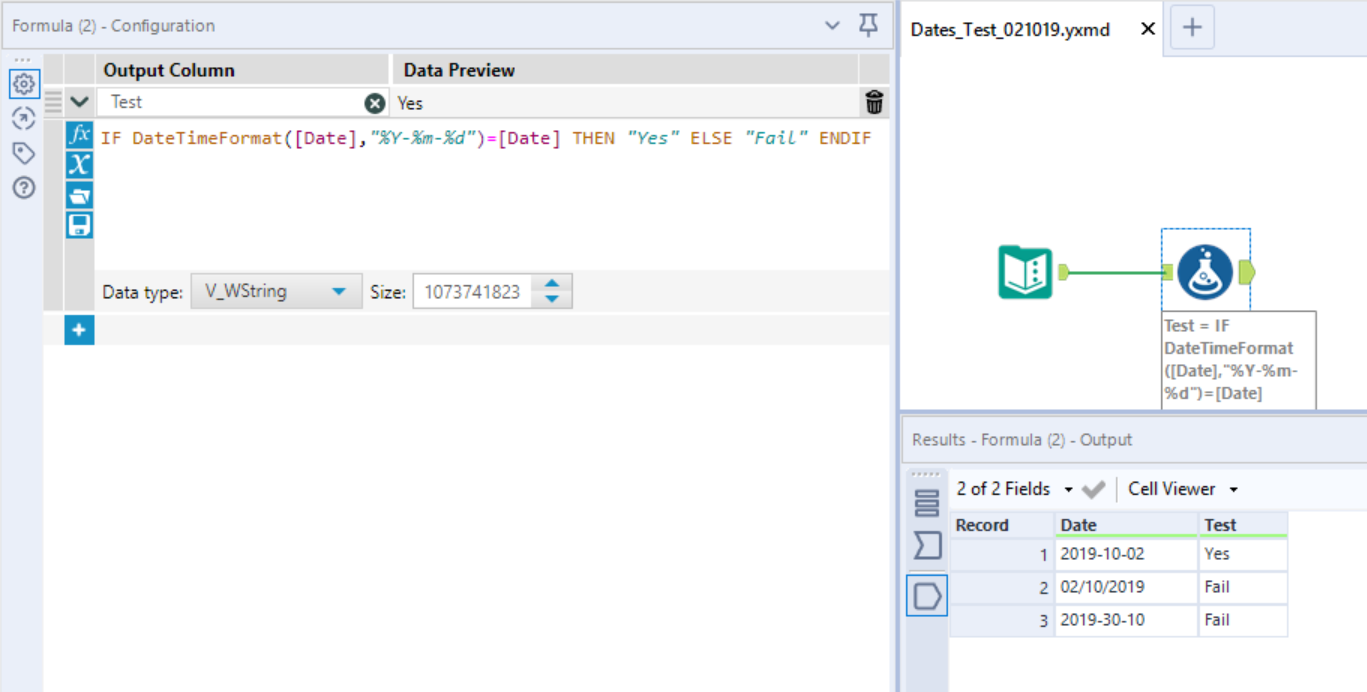Add a new output column with the plus button
The height and width of the screenshot is (692, 1367).
(79, 330)
